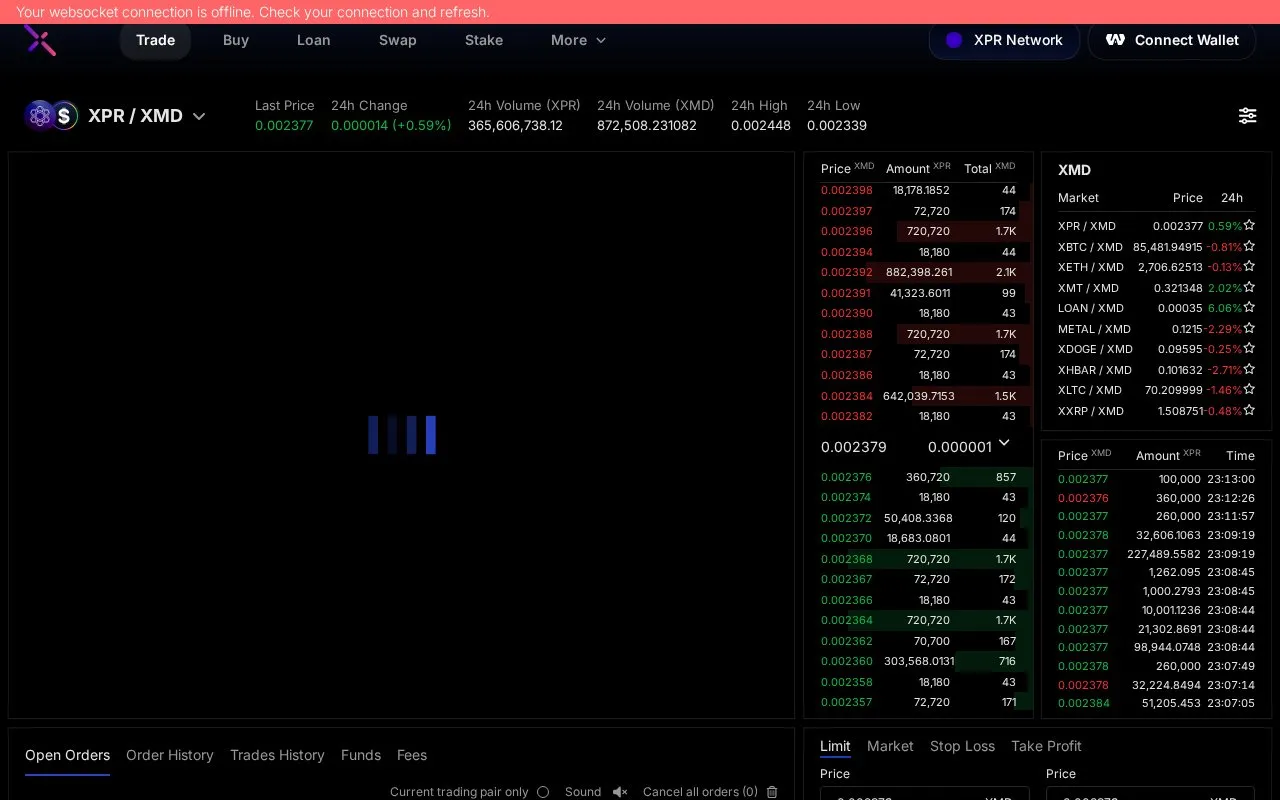Click the Metal X logo icon
Image resolution: width=1280 pixels, height=800 pixels.
tap(40, 40)
